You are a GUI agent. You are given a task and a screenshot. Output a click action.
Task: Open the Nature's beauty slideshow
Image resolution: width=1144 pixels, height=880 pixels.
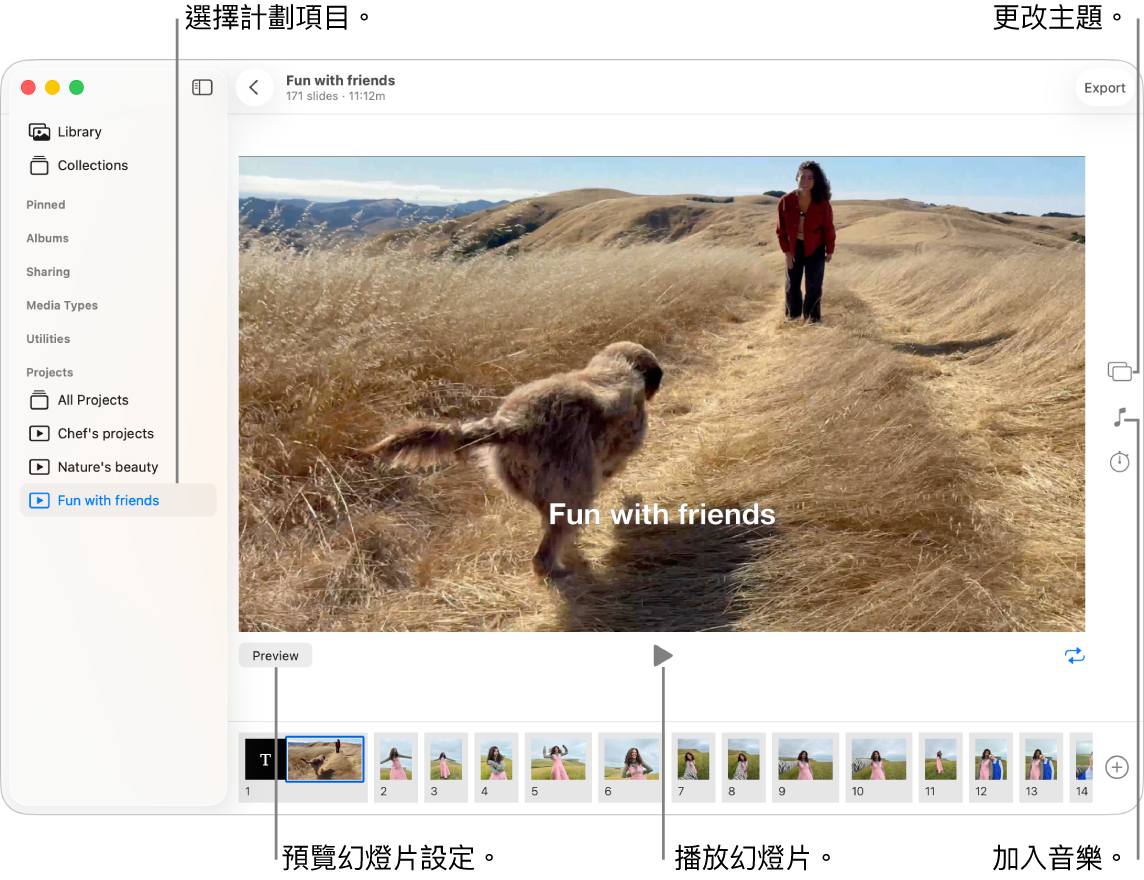point(108,467)
